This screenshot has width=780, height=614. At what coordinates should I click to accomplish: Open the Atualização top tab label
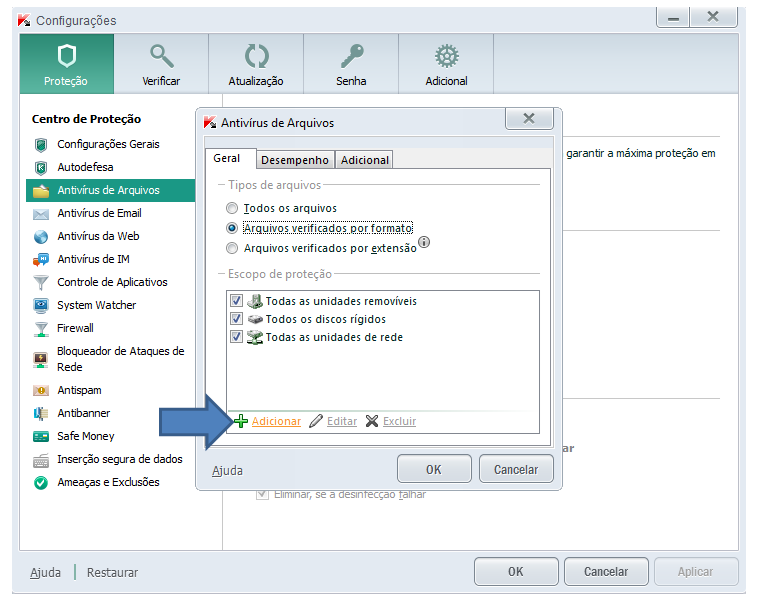256,81
